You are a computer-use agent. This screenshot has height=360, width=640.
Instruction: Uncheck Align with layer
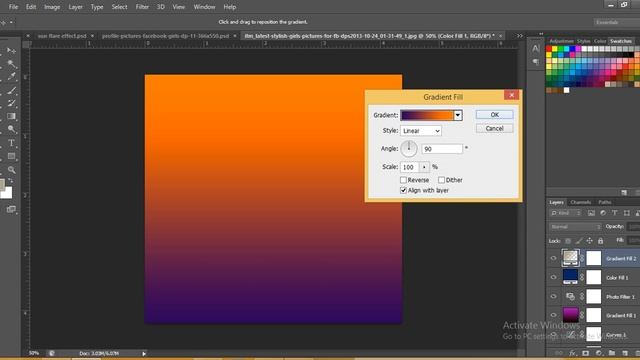pyautogui.click(x=403, y=191)
